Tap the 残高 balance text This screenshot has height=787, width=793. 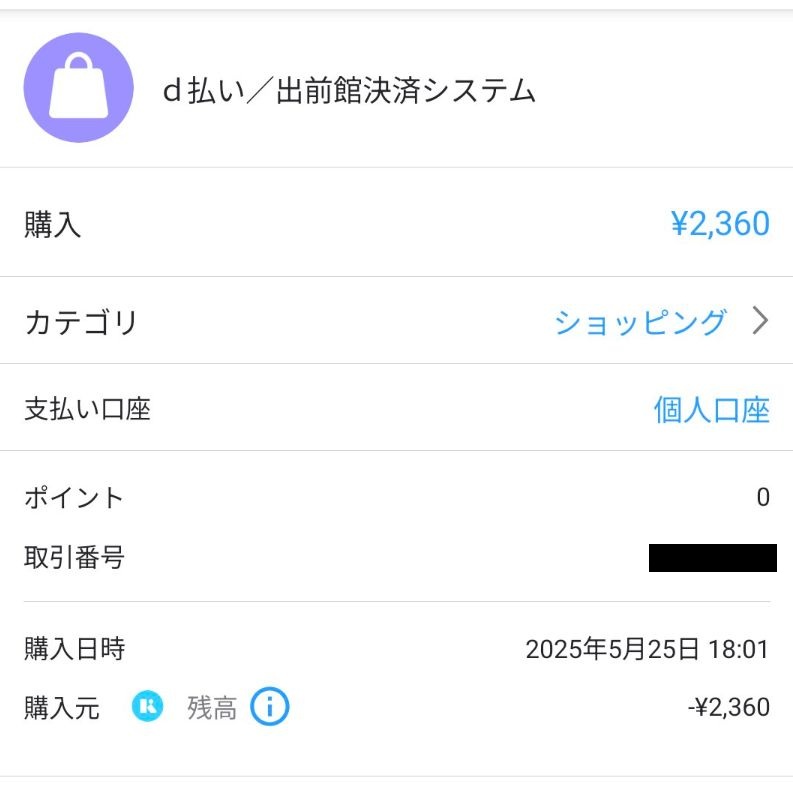[x=212, y=708]
